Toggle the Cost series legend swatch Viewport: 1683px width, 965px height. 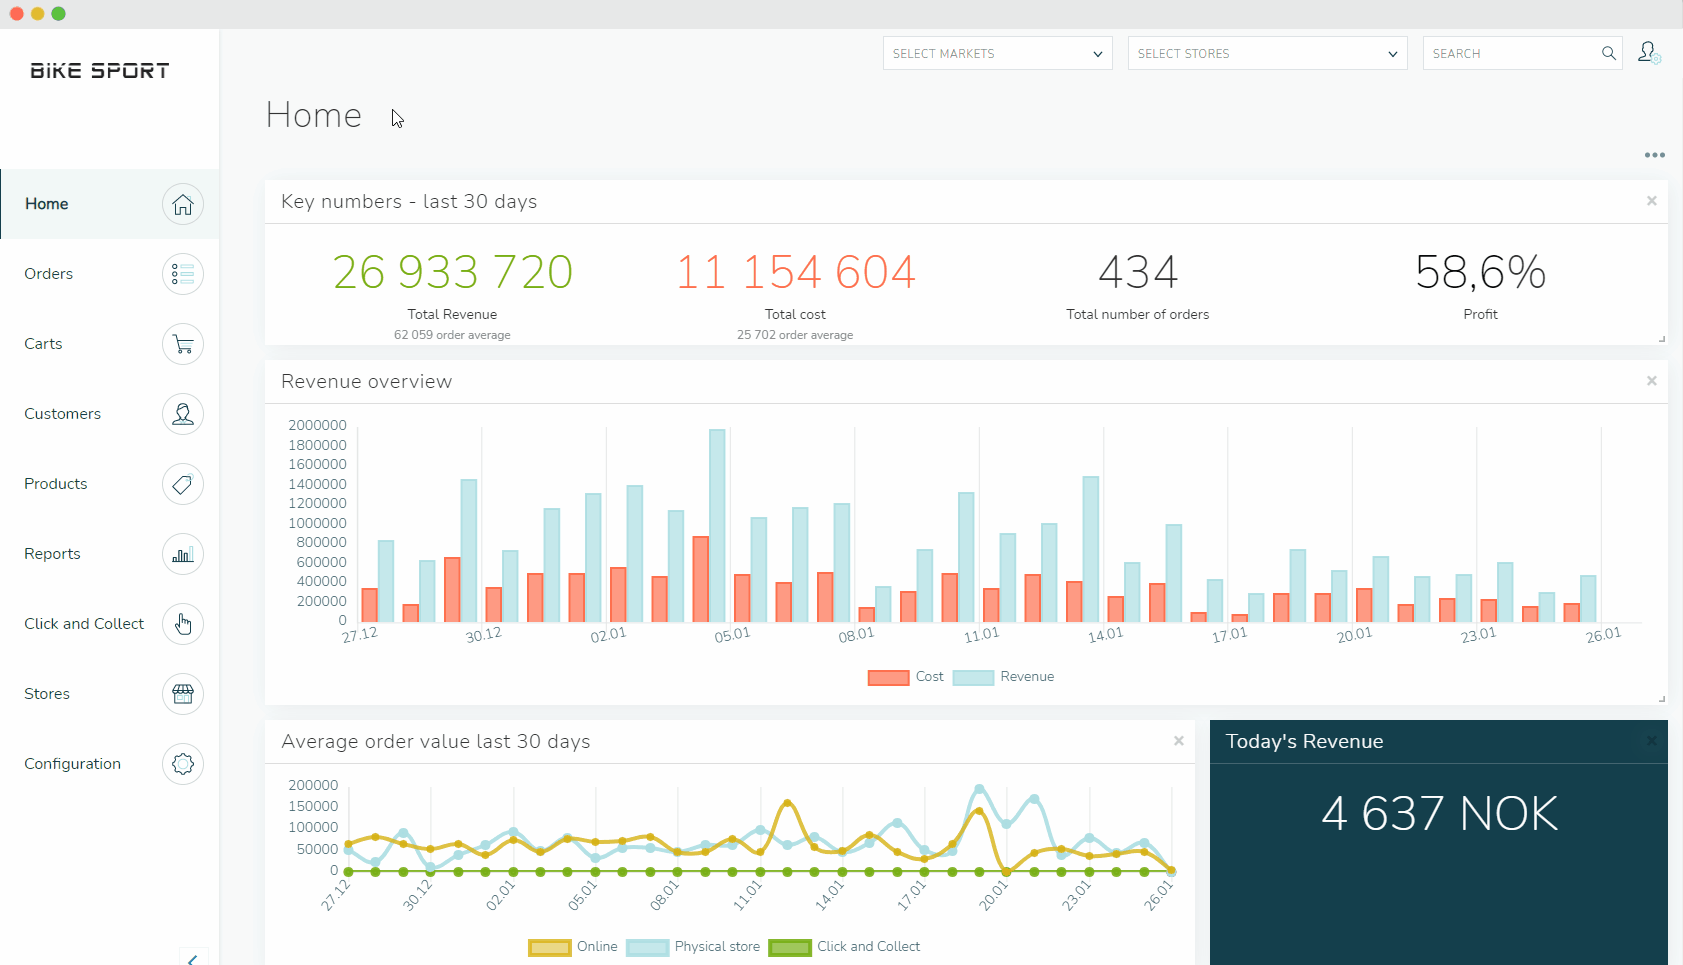888,677
